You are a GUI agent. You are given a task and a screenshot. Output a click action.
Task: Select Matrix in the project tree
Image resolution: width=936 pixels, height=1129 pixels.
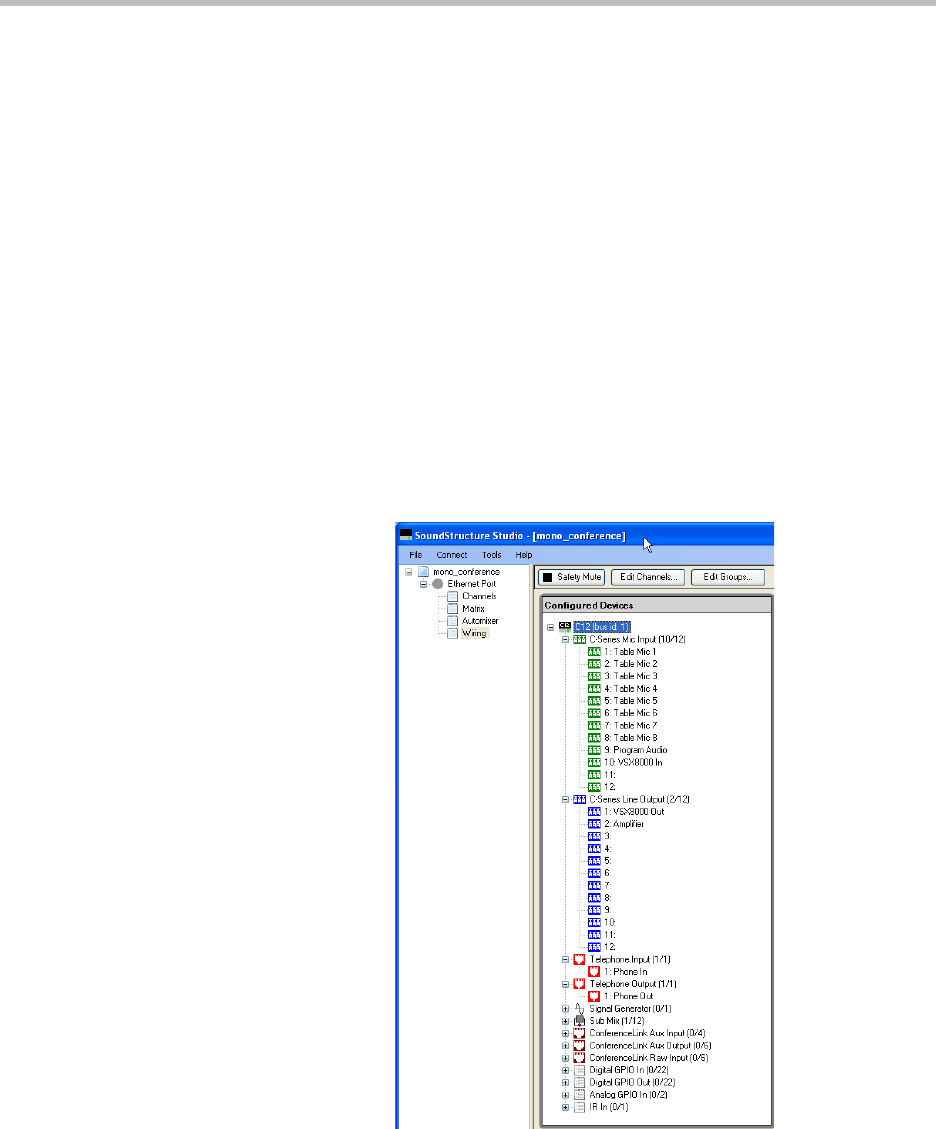coord(473,608)
